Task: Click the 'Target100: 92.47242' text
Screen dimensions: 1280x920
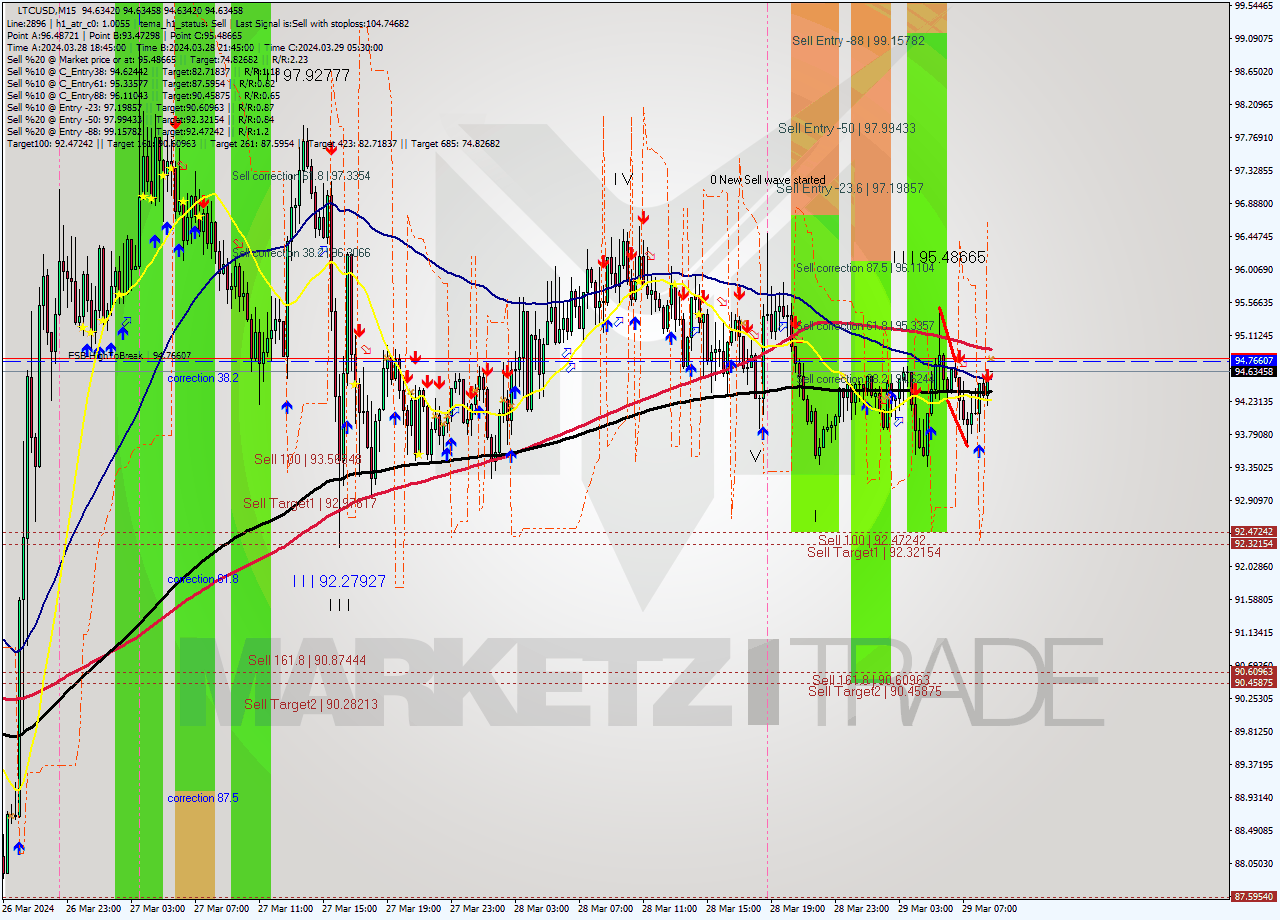Action: pos(52,143)
